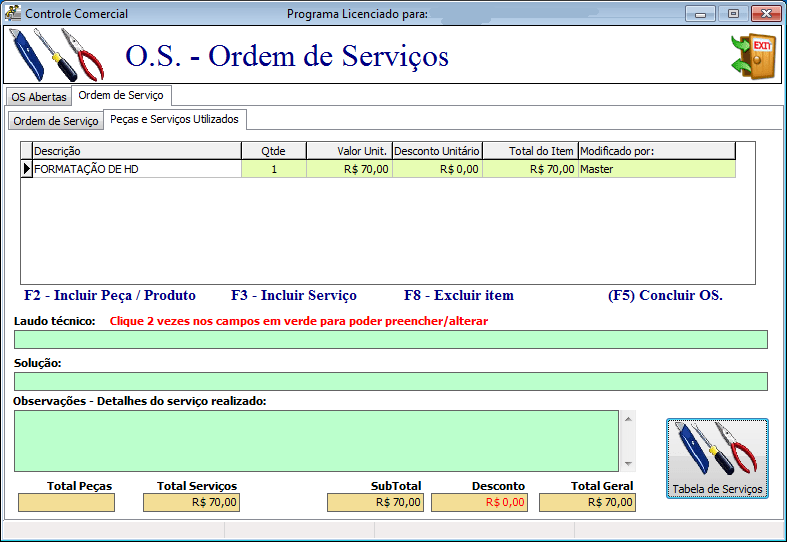
Task: Click F2 - Incluir Peça / Produto
Action: 110,295
